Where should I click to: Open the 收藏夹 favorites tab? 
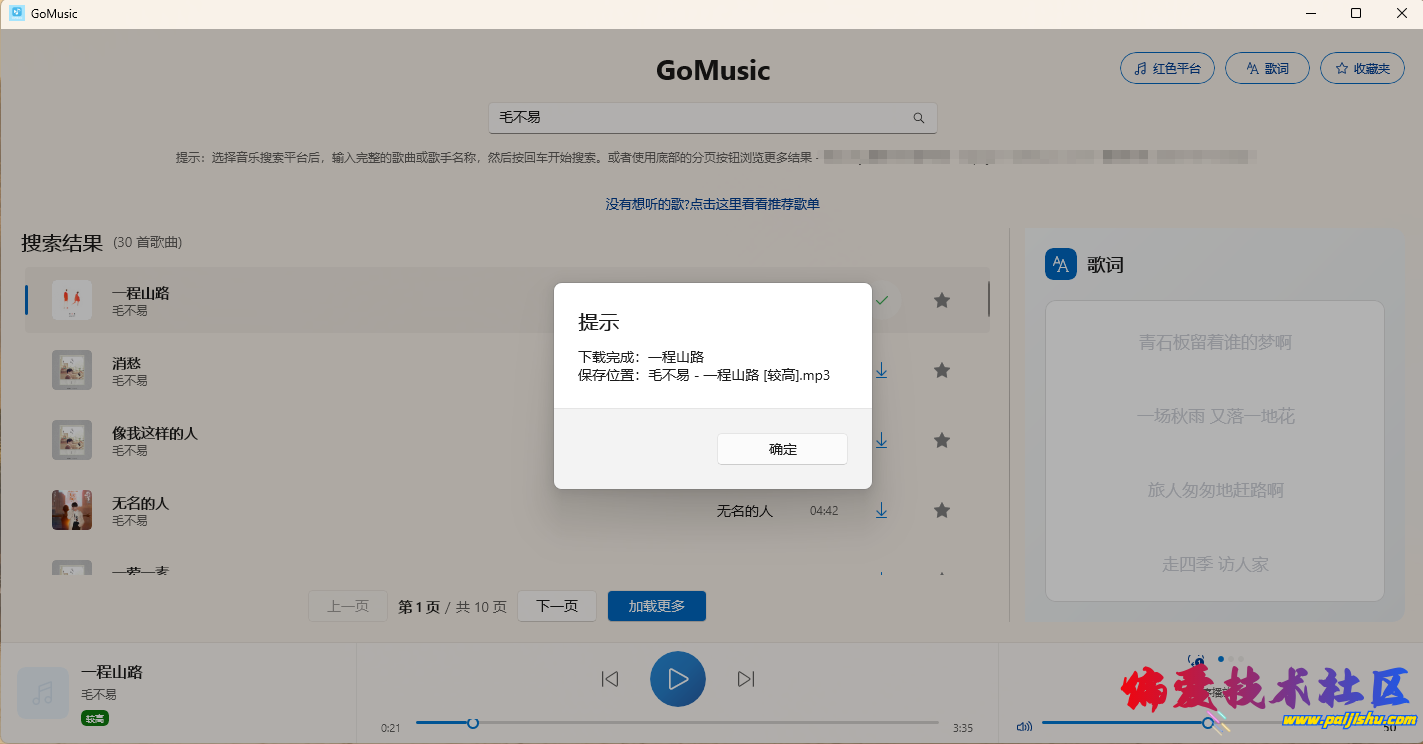pos(1361,68)
